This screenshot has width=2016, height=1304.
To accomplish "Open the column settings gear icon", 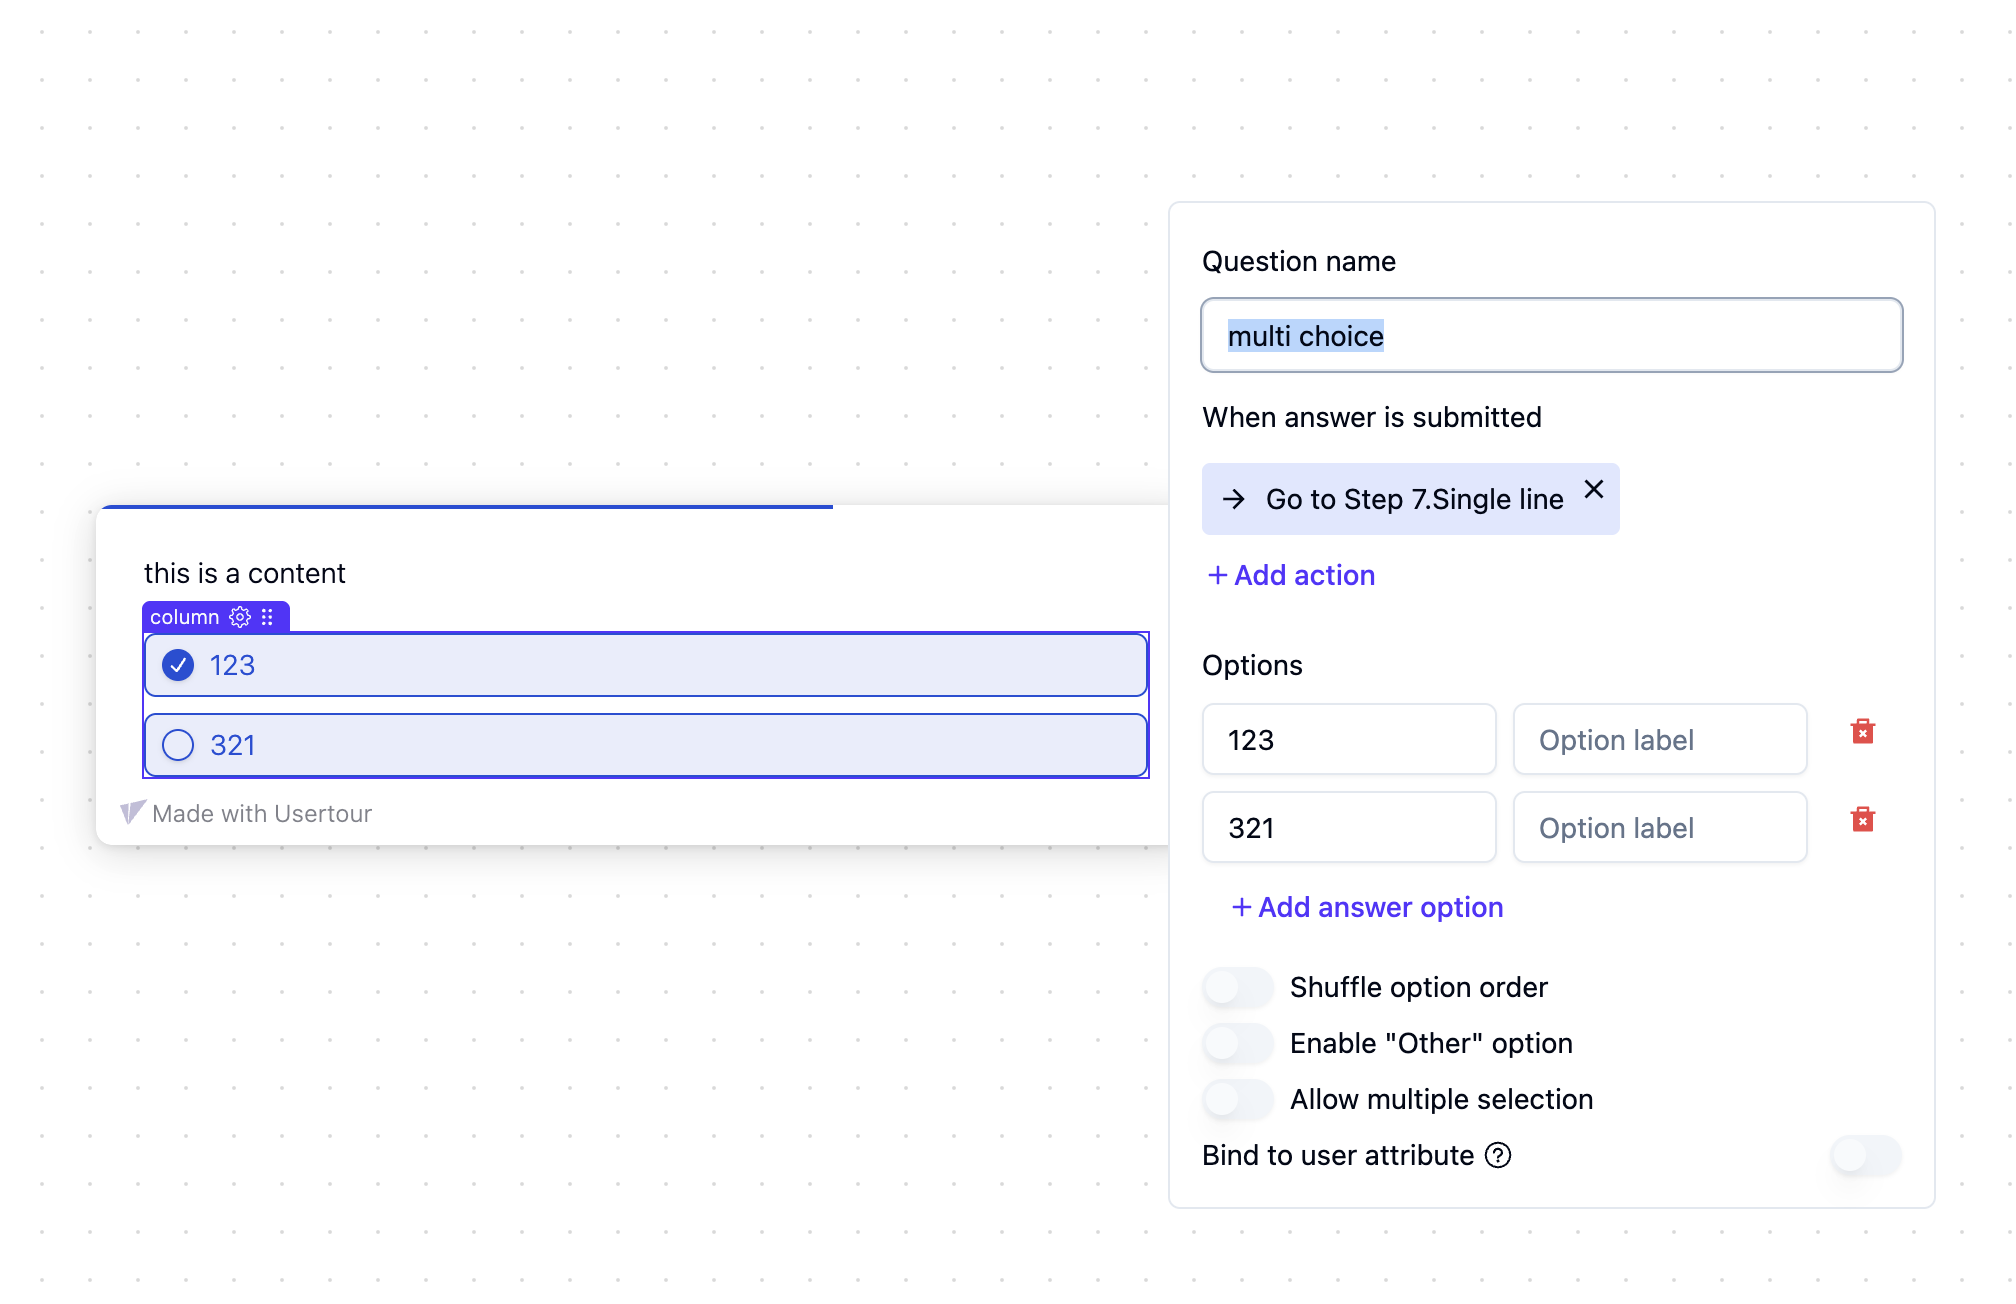I will 240,617.
